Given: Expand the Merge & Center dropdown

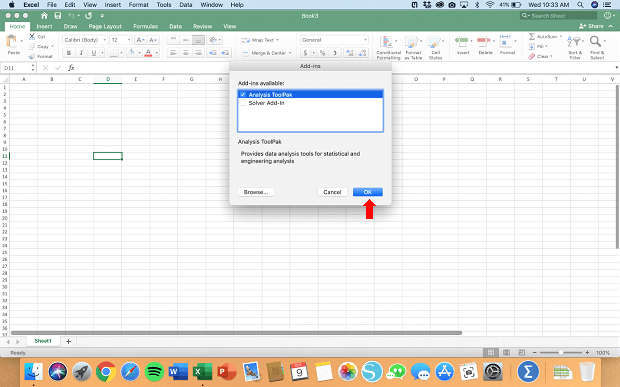Looking at the screenshot, I should coord(290,53).
